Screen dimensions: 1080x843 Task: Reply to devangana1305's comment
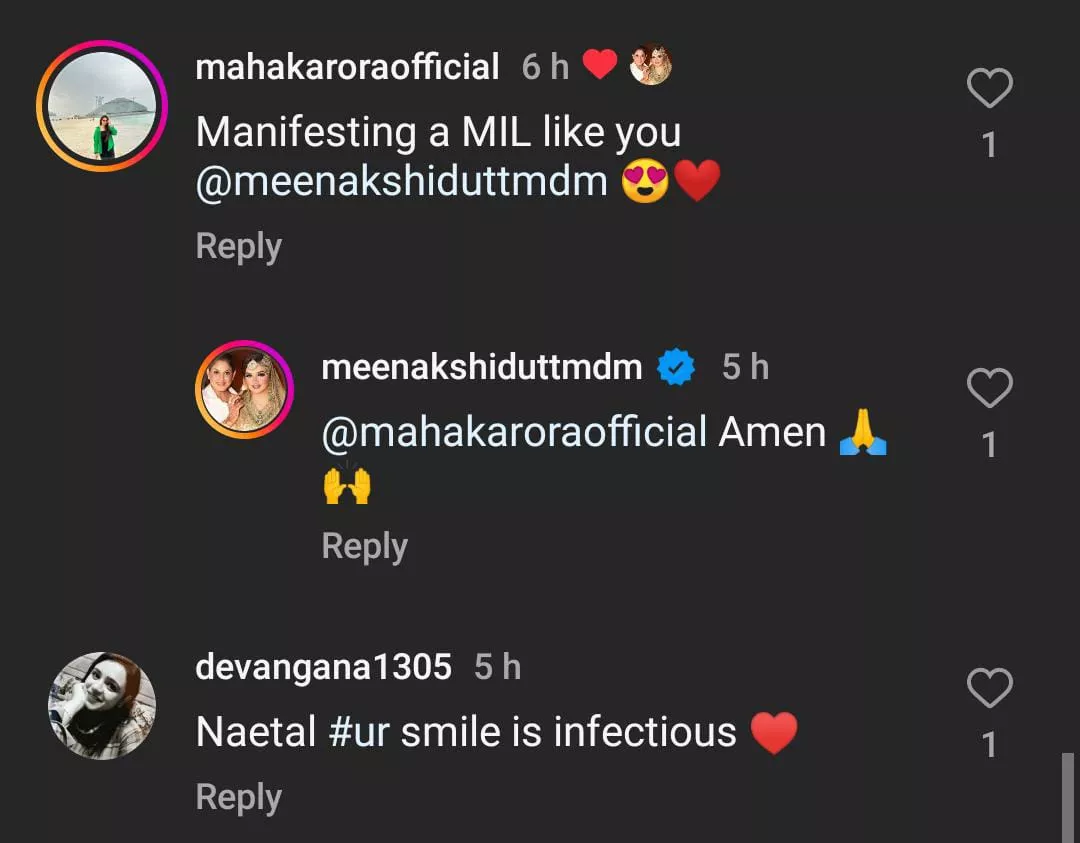click(238, 797)
